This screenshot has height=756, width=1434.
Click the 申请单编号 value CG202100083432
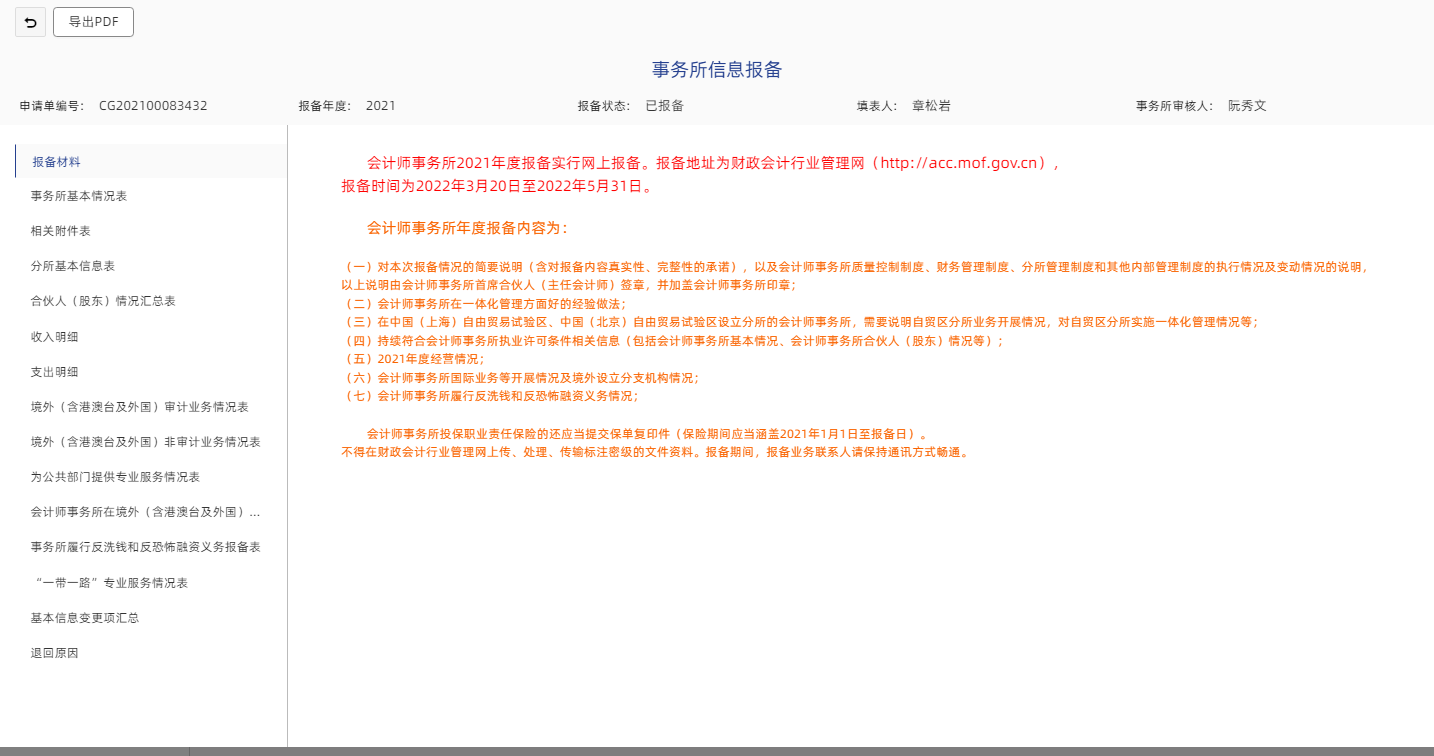(x=153, y=106)
